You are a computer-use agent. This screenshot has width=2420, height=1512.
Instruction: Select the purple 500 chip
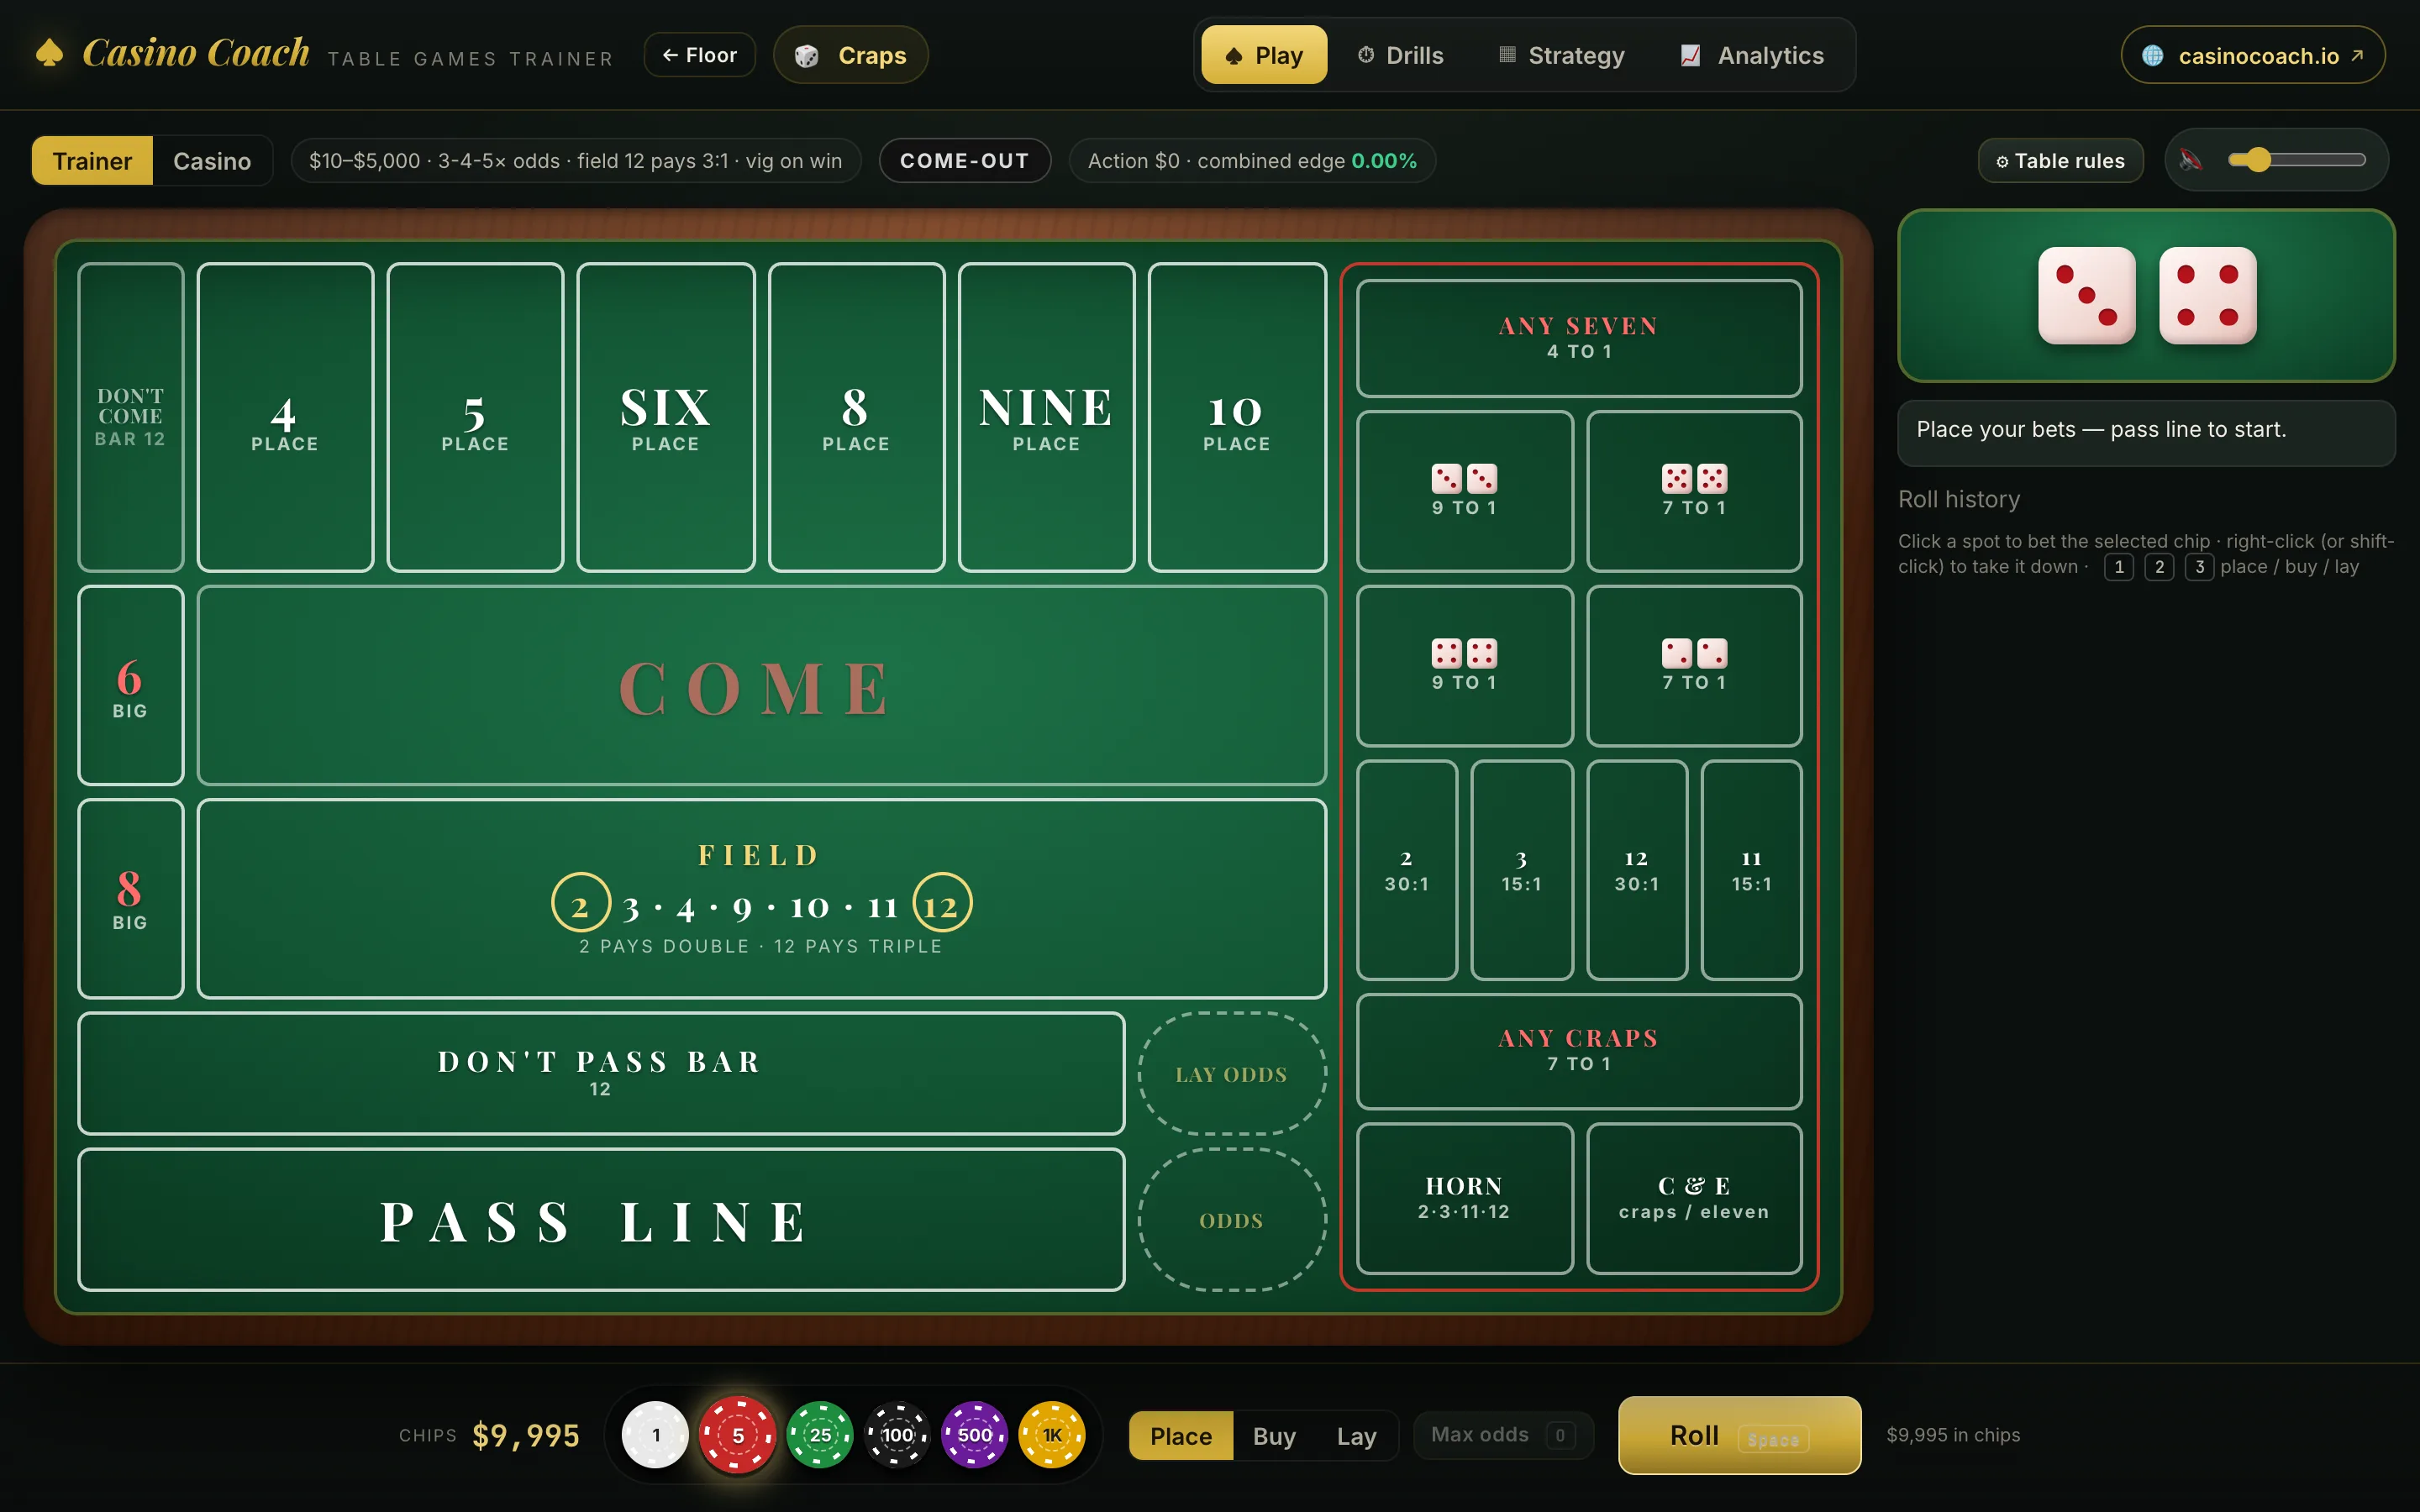point(975,1435)
